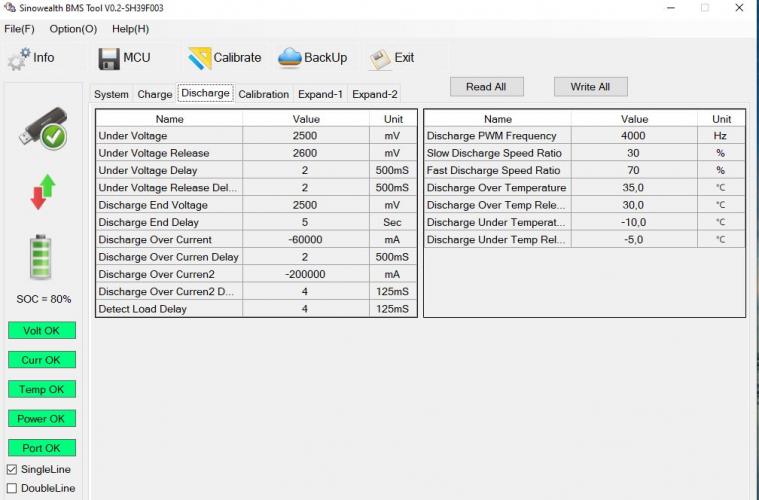Toggle the SingleLine checkbox
This screenshot has height=500, width=759.
click(12, 469)
